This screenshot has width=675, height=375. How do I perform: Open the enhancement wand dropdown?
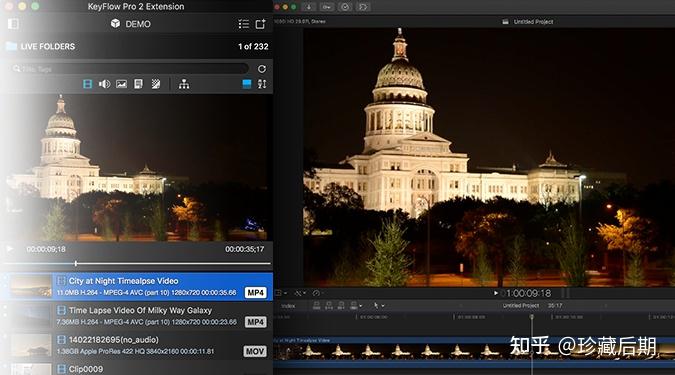(300, 293)
